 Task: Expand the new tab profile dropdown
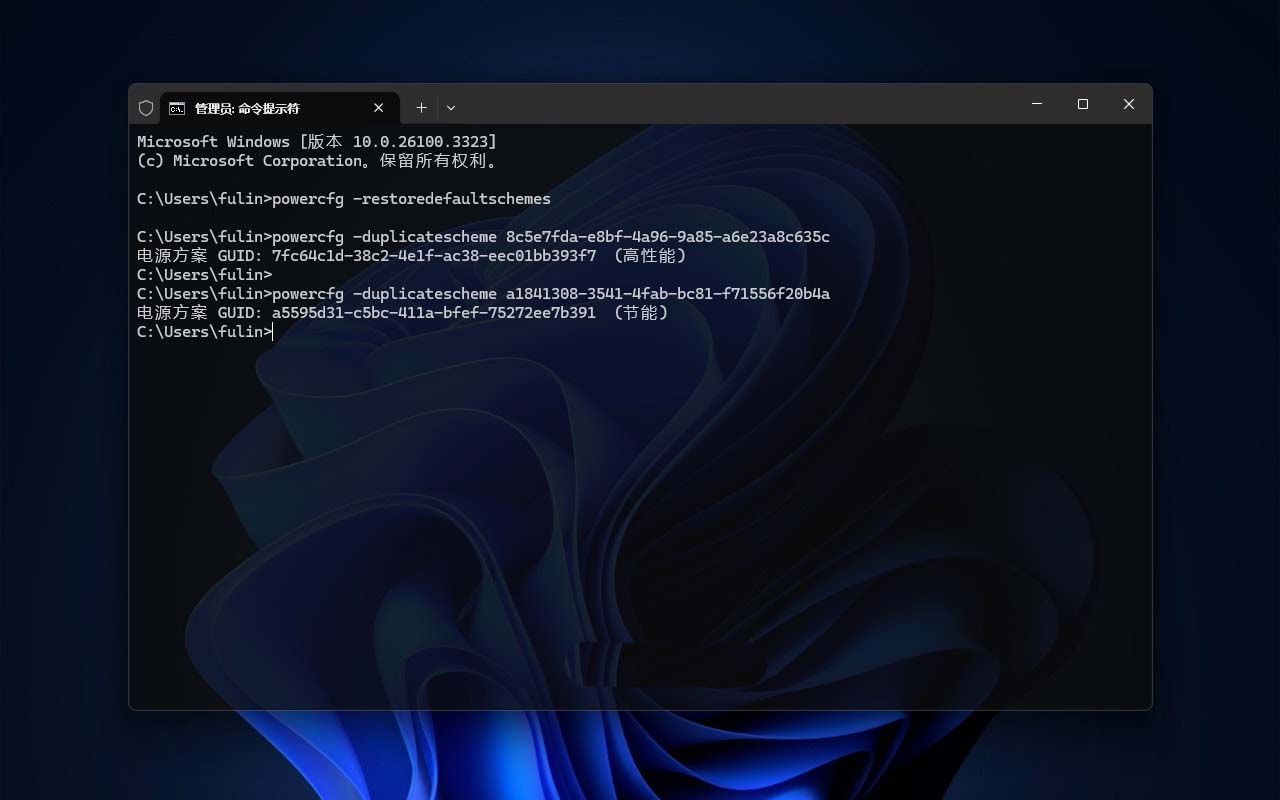point(451,108)
